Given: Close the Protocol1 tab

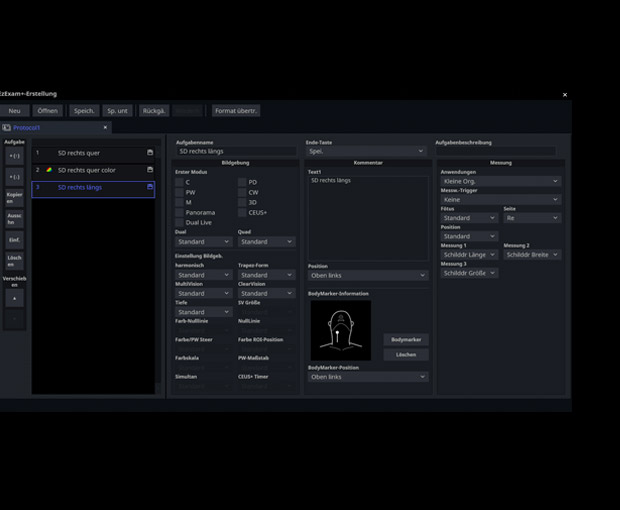Looking at the screenshot, I should [105, 128].
